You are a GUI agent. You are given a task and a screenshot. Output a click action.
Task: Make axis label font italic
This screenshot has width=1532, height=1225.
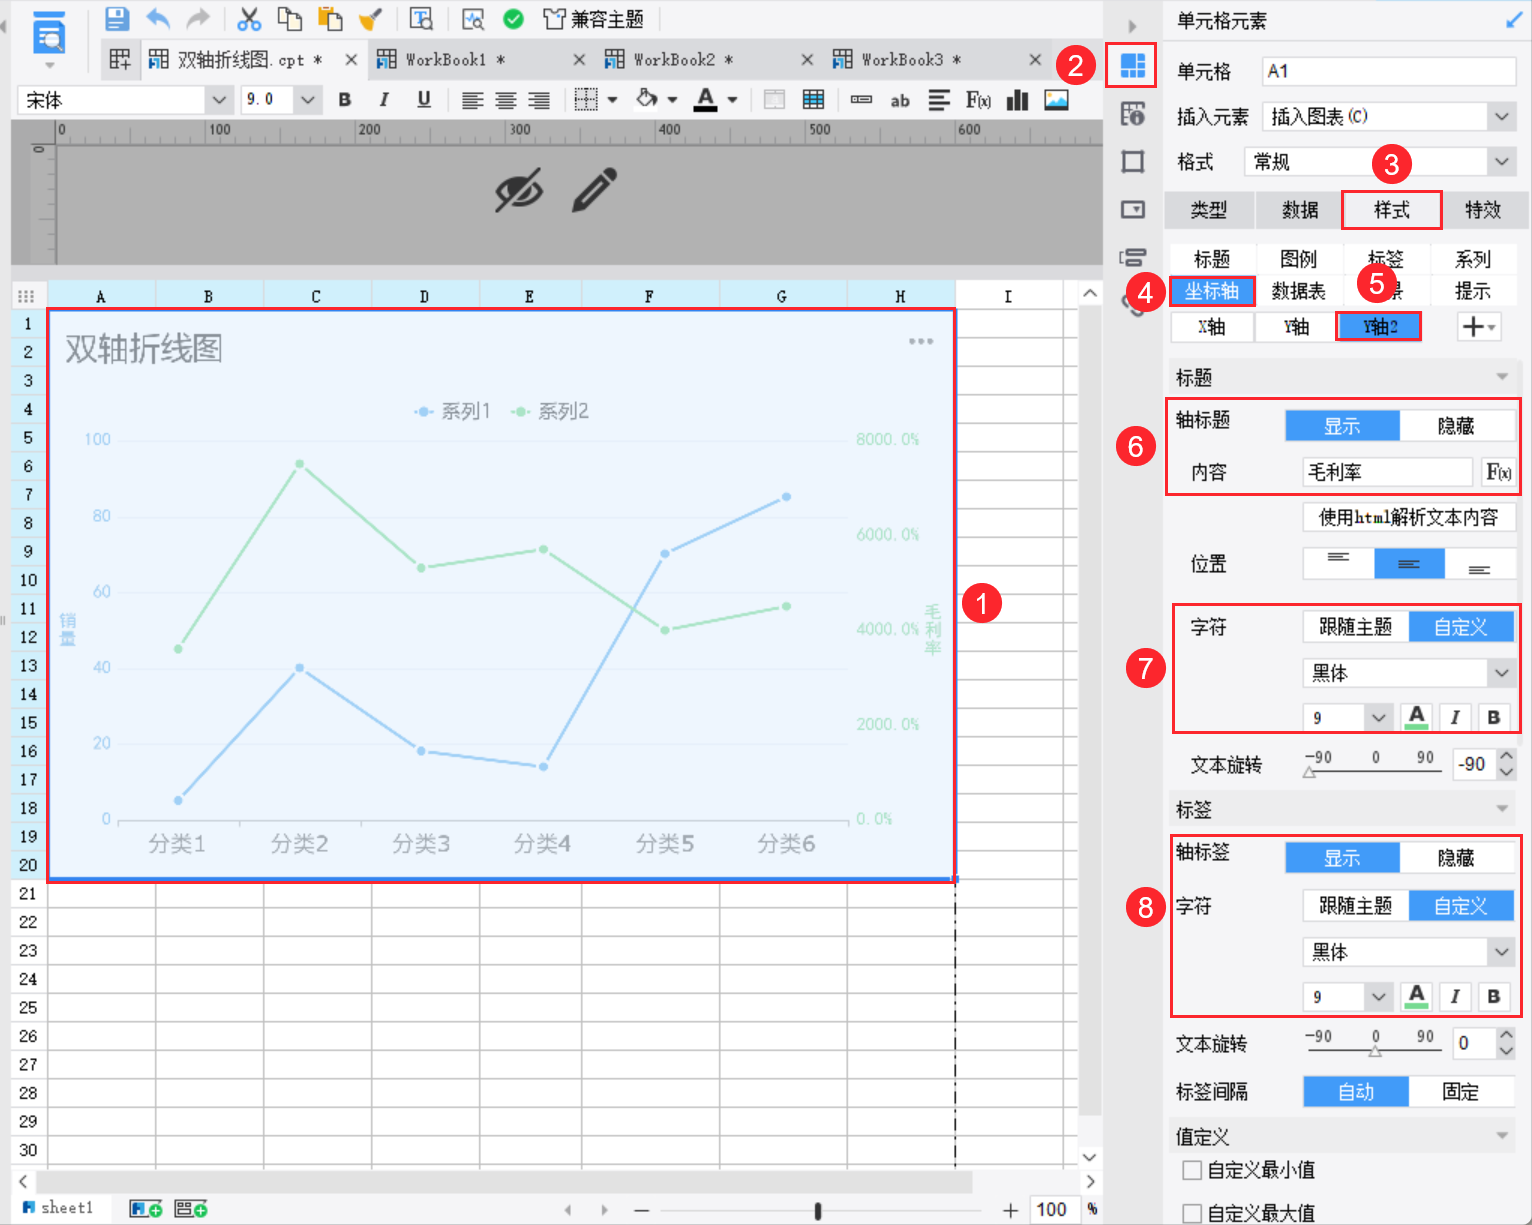tap(1455, 996)
